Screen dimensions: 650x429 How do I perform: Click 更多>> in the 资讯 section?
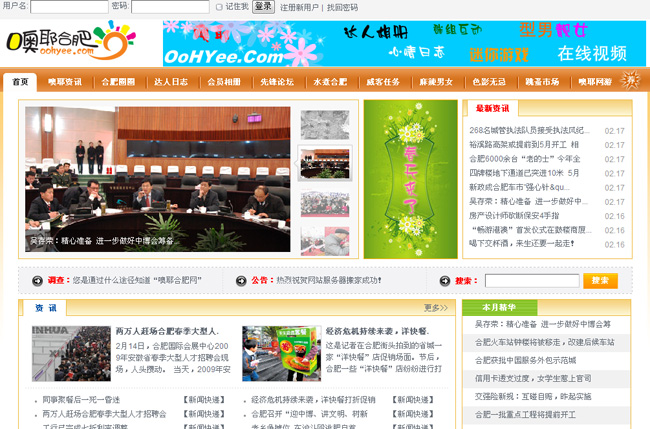pos(436,308)
